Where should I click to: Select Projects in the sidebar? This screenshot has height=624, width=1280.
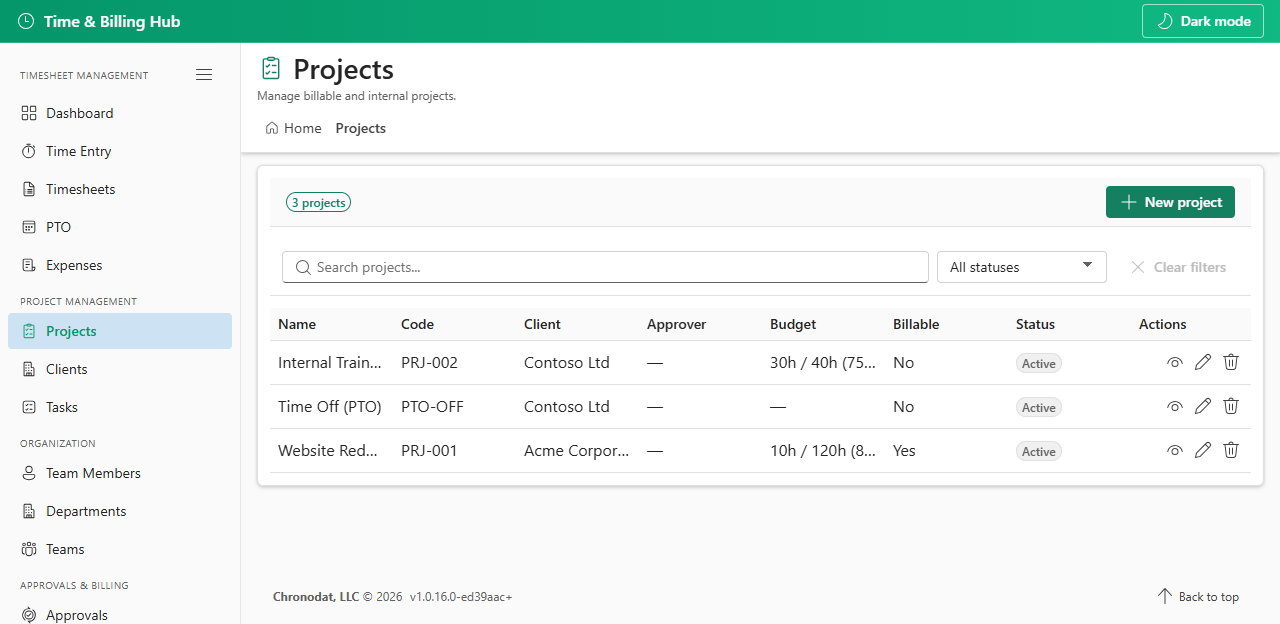coord(120,331)
